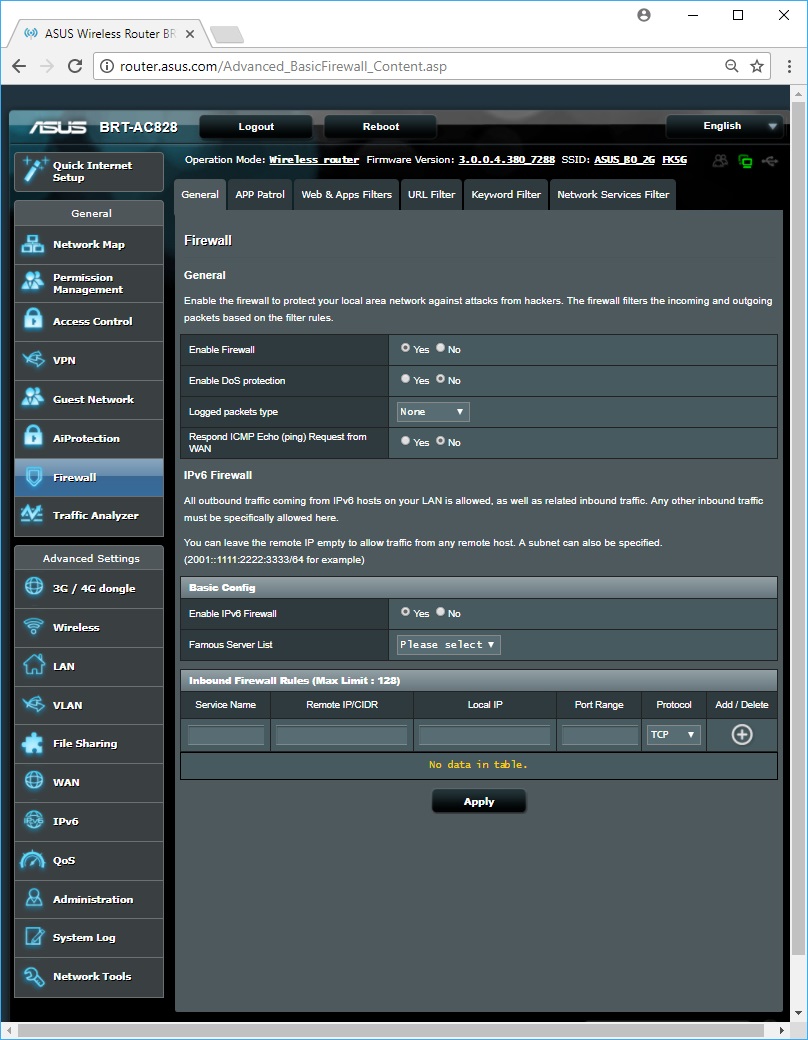Open the Traffic Analyzer icon
808x1040 pixels.
[x=34, y=515]
